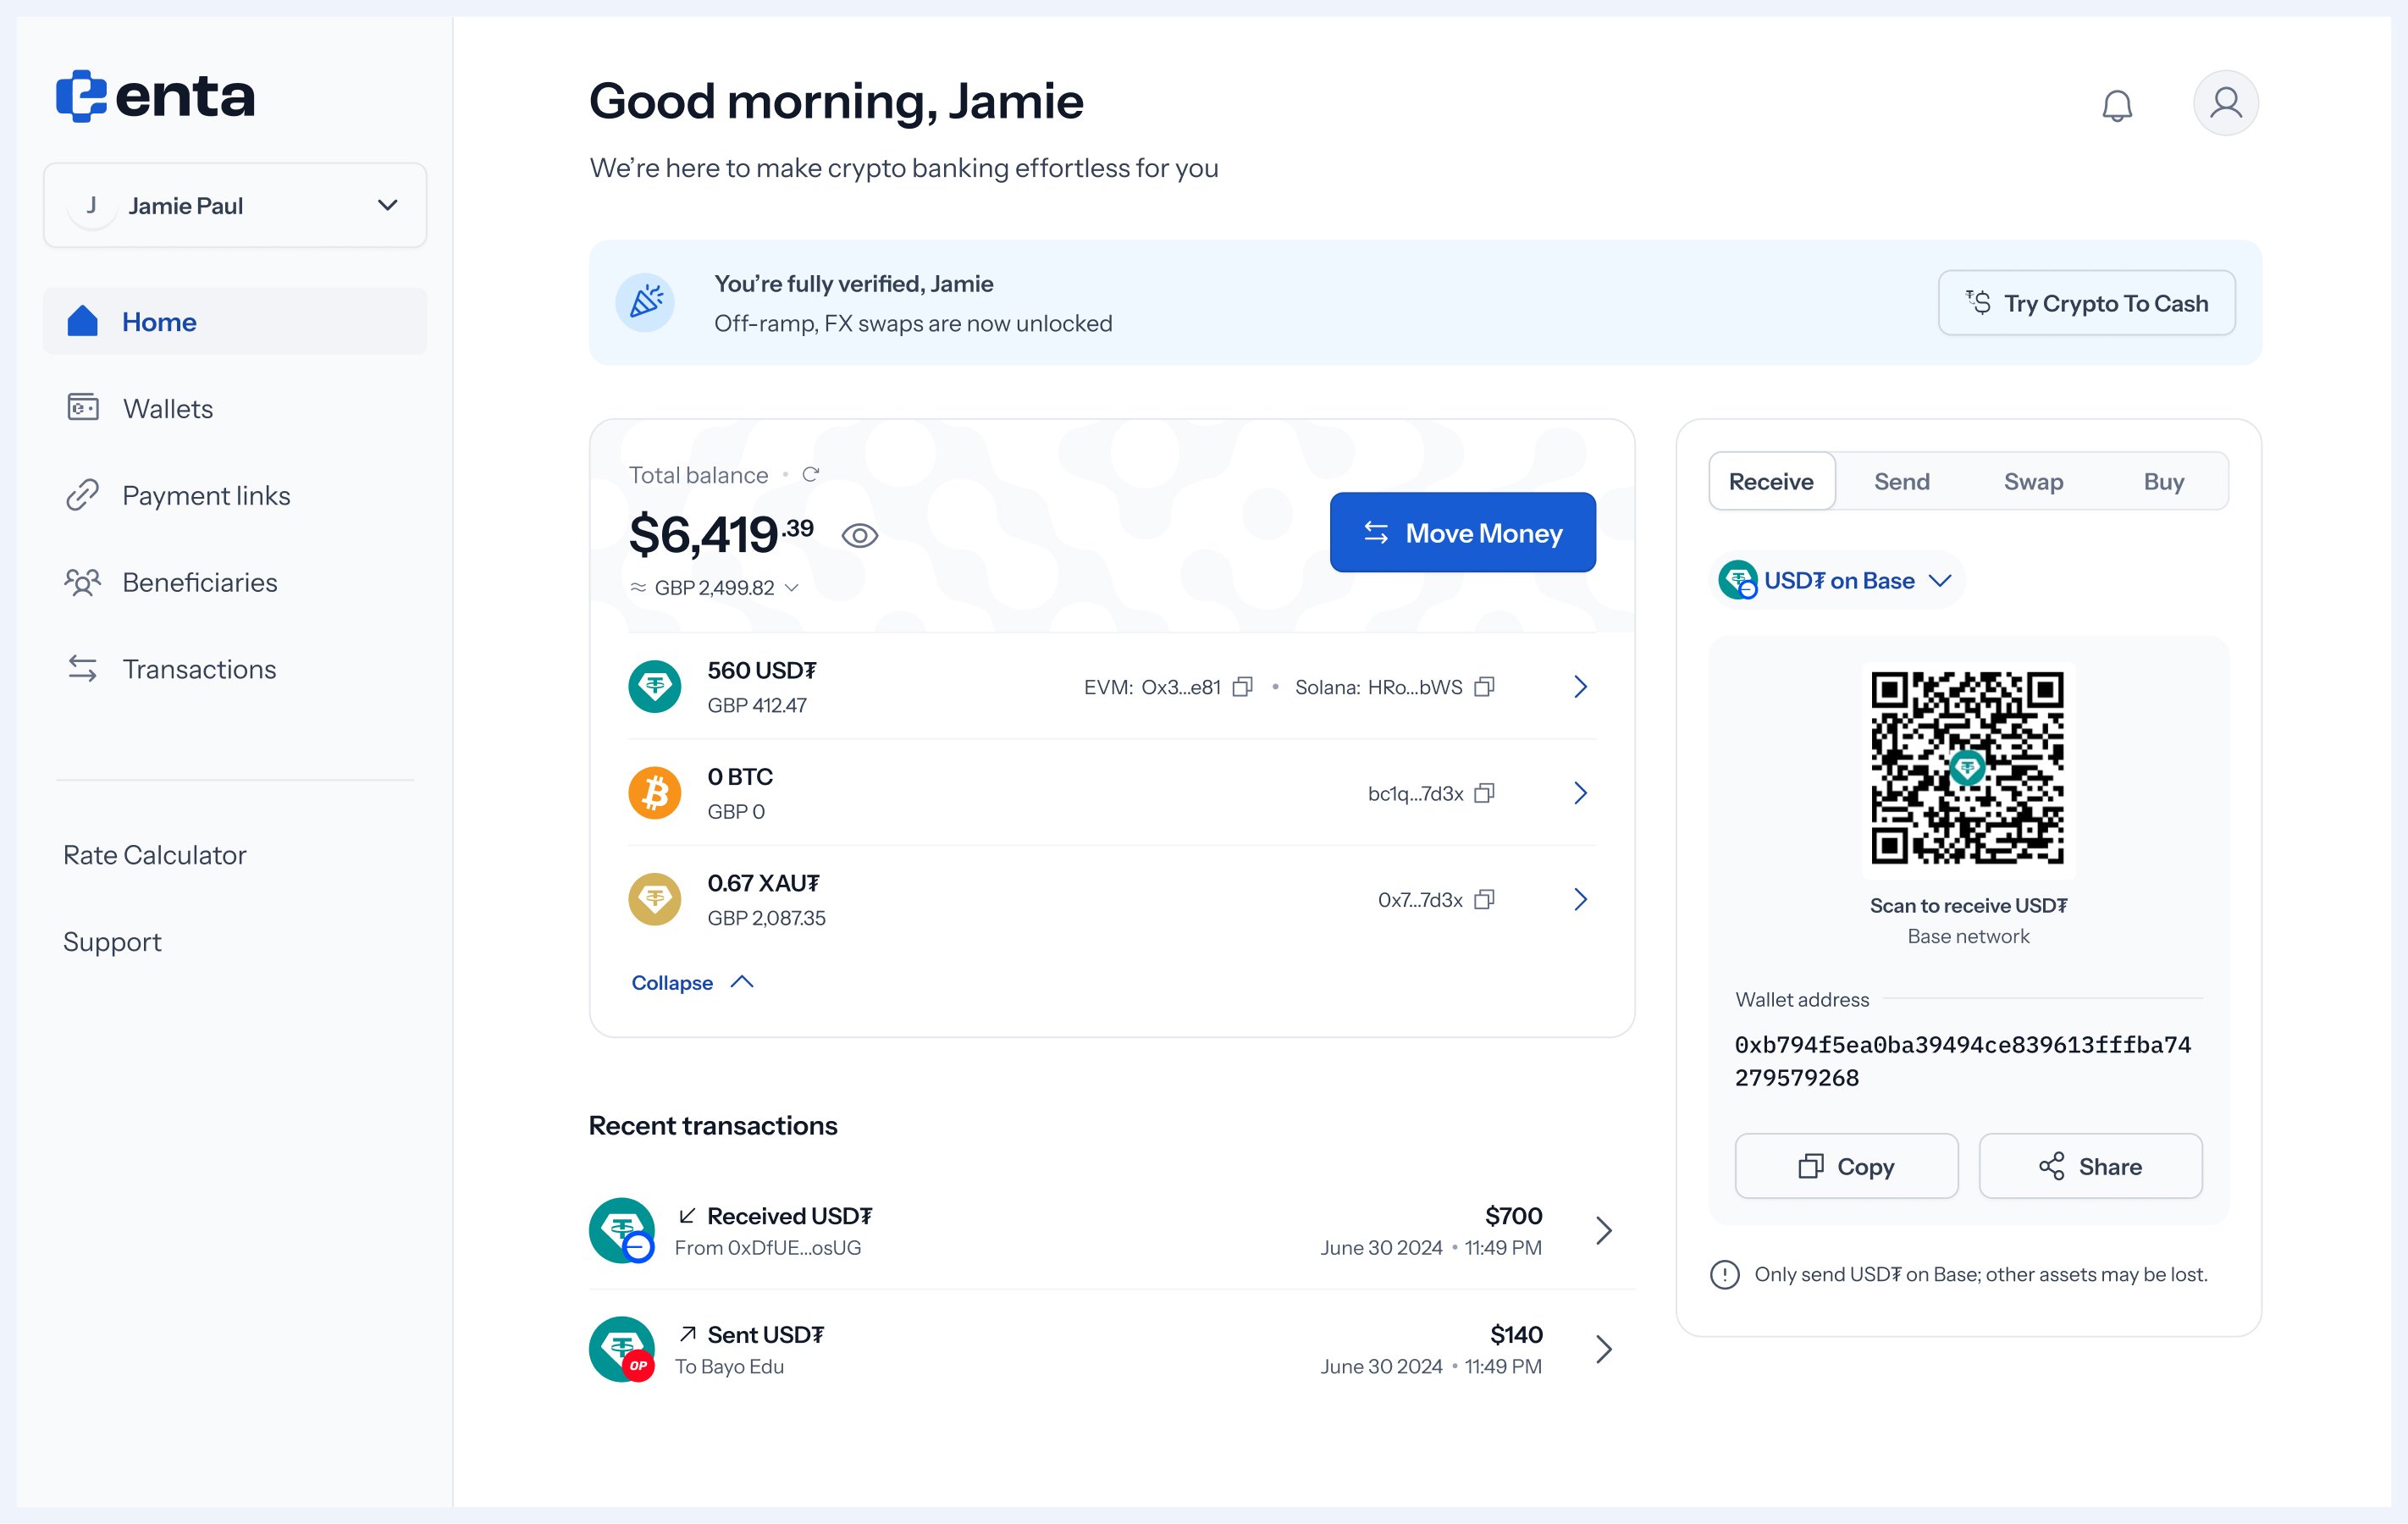This screenshot has height=1524, width=2408.
Task: Open USD₮ wallet details chevron
Action: 1580,686
